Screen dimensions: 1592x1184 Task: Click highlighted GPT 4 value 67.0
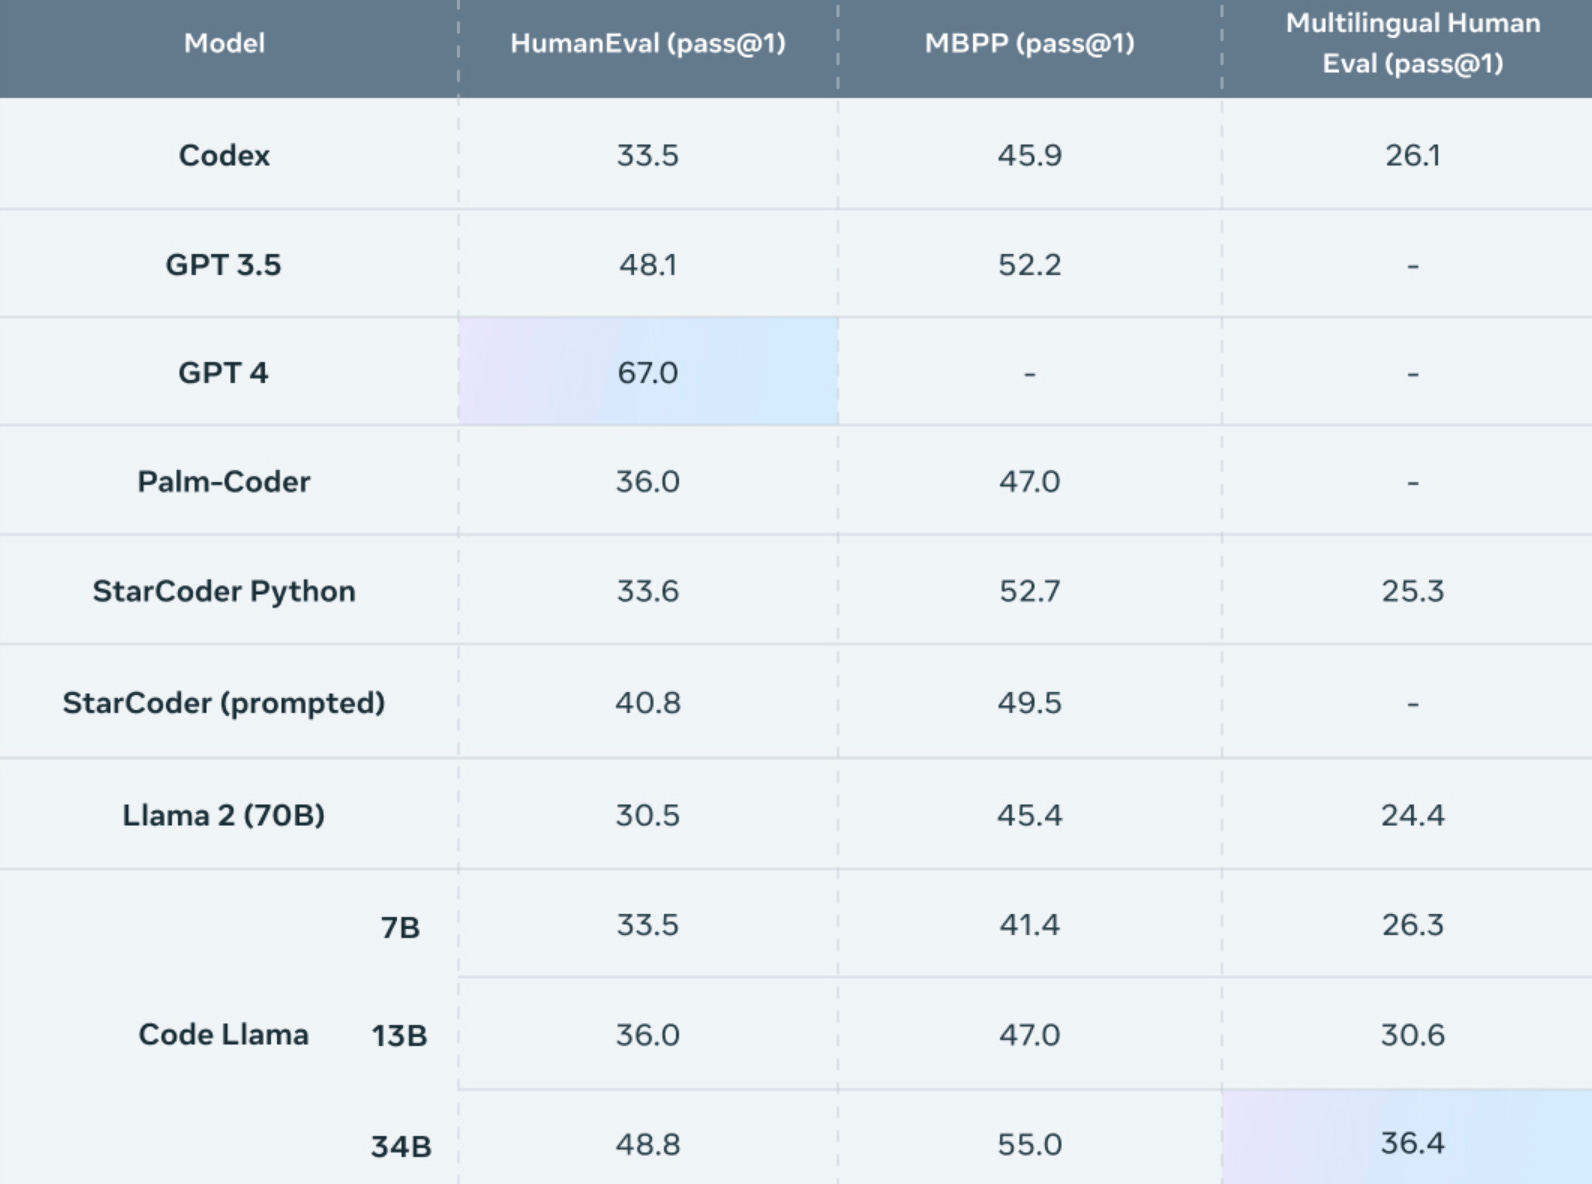click(x=648, y=372)
